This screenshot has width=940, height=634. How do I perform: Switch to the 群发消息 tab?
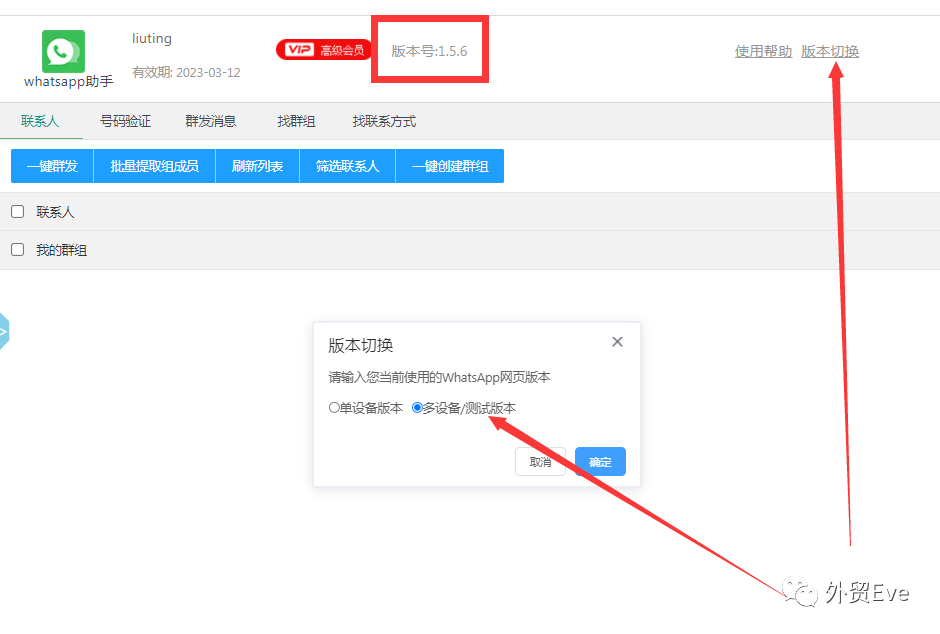(210, 121)
